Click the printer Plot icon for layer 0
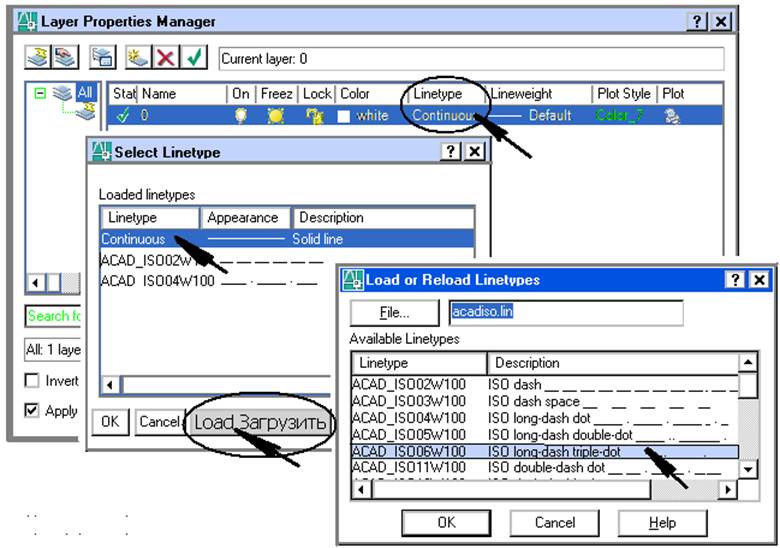 (x=673, y=116)
